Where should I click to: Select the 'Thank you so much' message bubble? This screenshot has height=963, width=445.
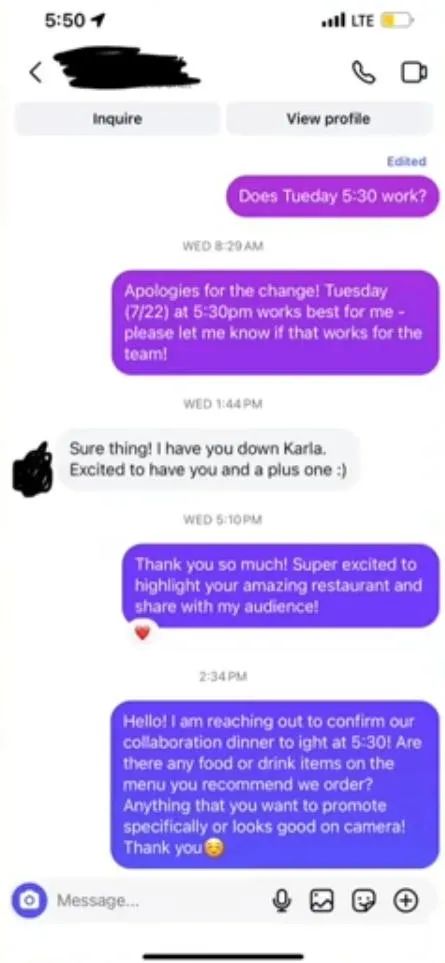(x=281, y=585)
